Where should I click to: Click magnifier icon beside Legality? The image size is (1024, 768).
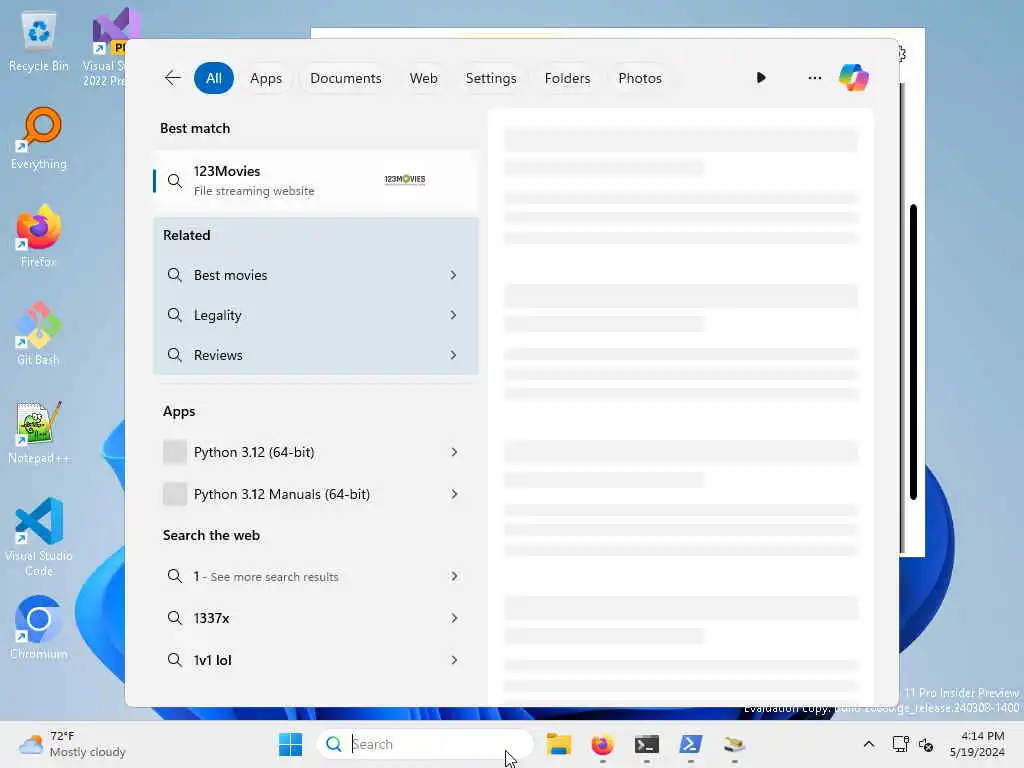click(174, 315)
